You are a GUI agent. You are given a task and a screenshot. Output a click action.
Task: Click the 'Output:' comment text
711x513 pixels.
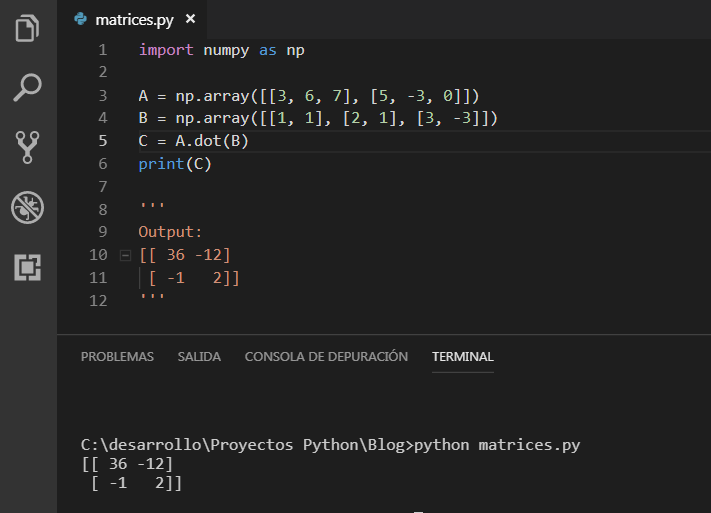pyautogui.click(x=170, y=232)
